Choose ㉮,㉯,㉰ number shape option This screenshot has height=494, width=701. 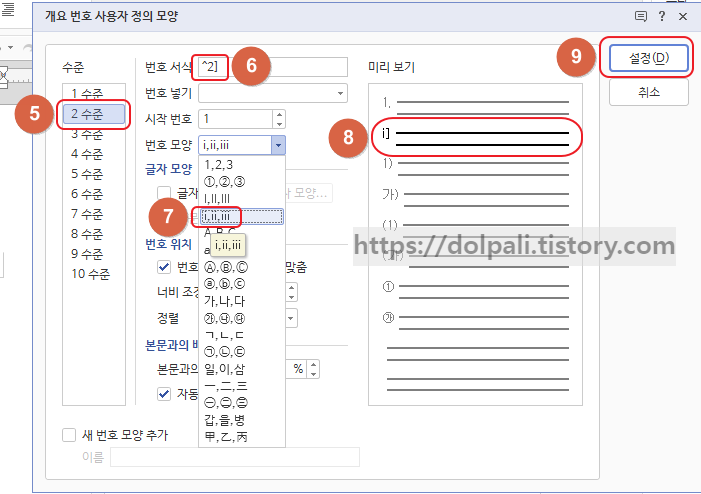(x=241, y=318)
